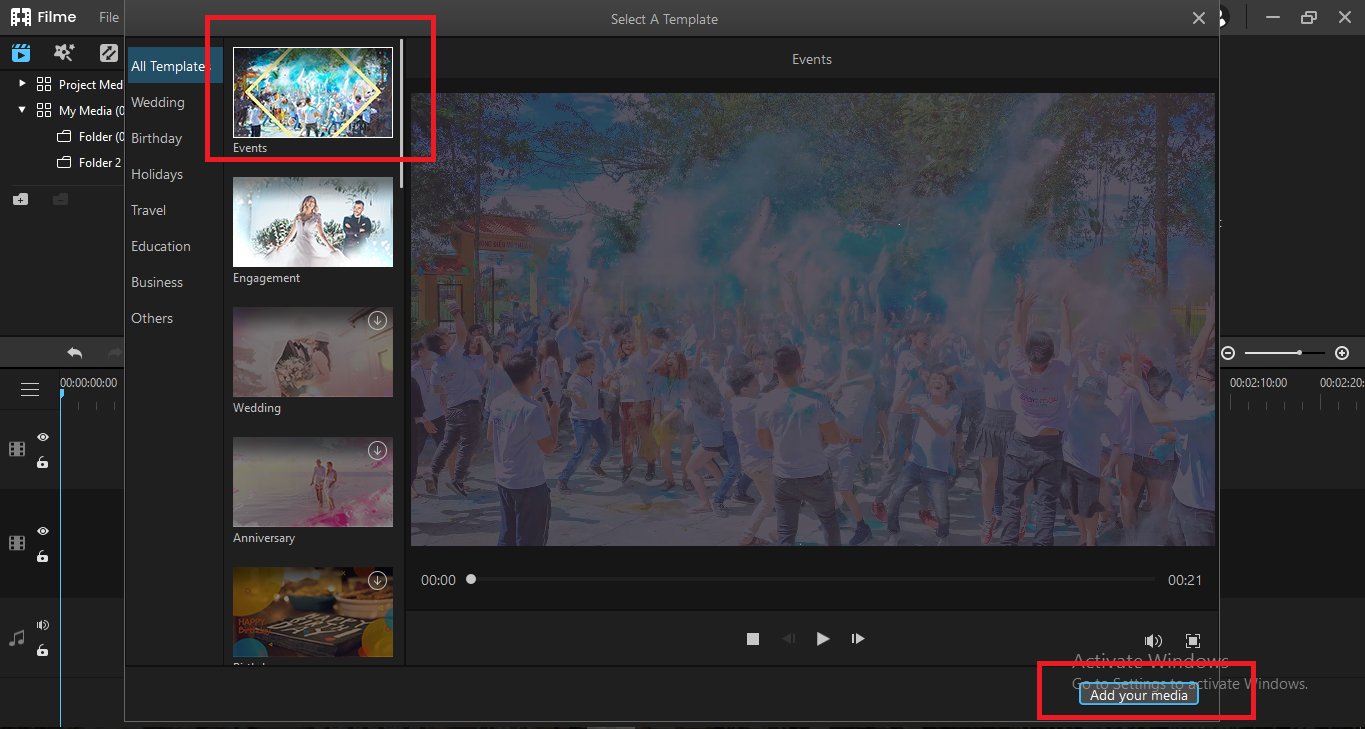Open the Media library panel icon
The height and width of the screenshot is (729, 1365).
click(x=20, y=52)
